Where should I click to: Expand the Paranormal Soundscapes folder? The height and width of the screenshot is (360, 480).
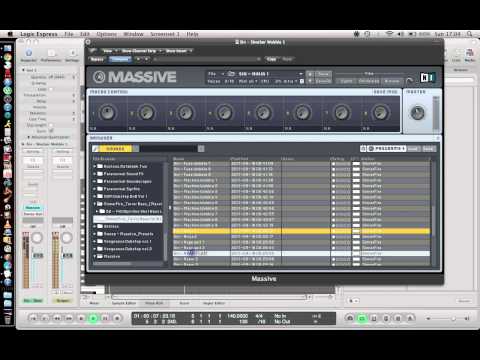[95, 181]
